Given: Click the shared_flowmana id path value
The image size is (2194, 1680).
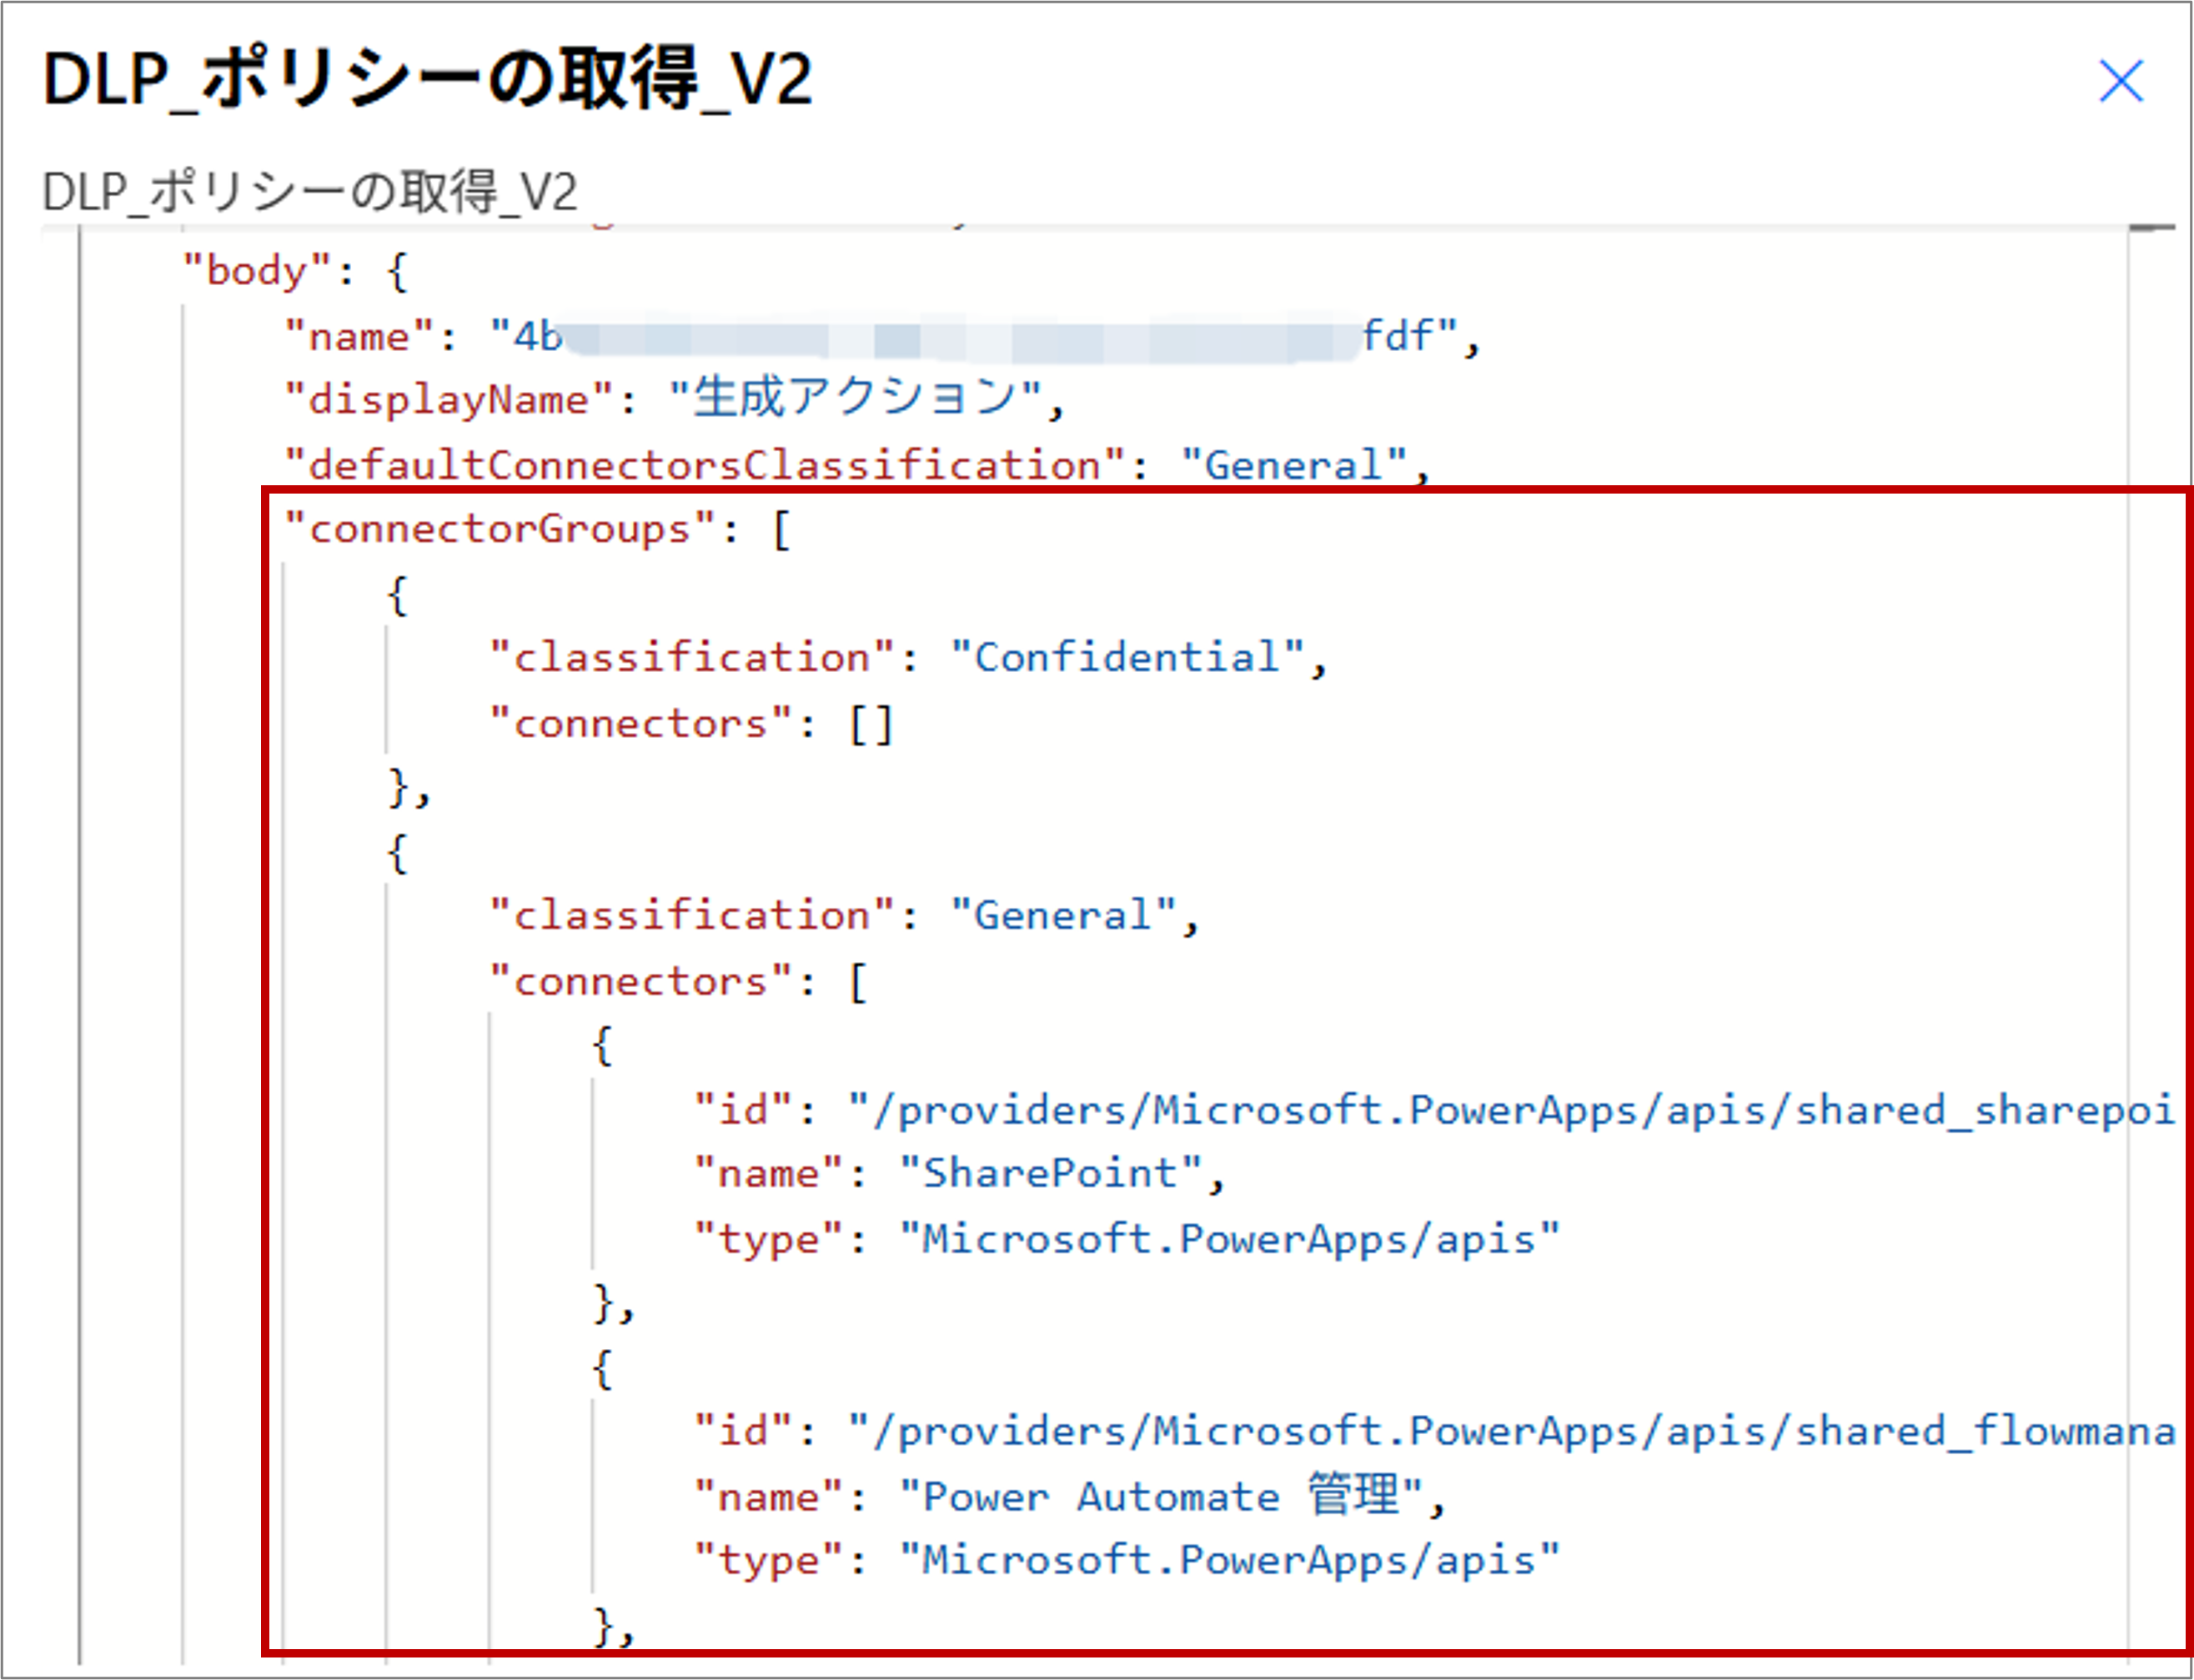Looking at the screenshot, I should 1510,1432.
